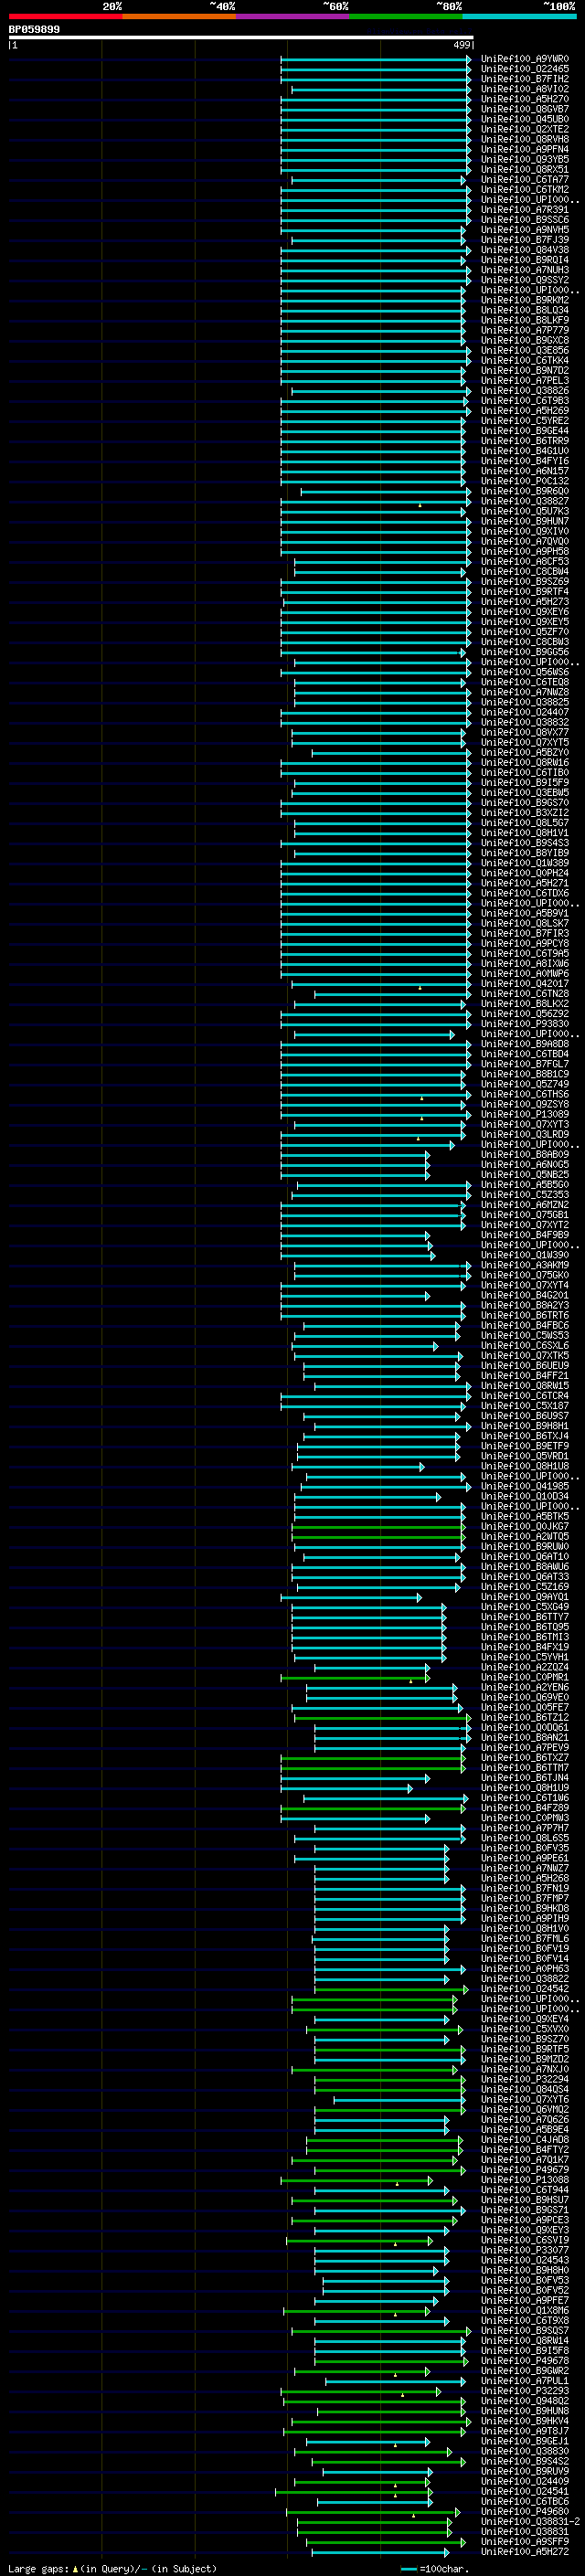Select label UniRef100_Q9SSY2

tap(524, 280)
